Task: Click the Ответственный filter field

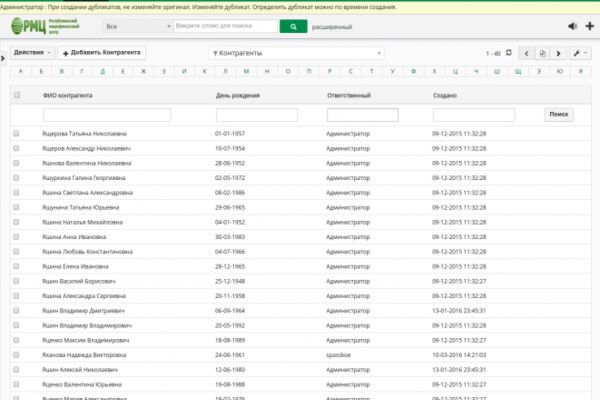Action: click(x=363, y=115)
